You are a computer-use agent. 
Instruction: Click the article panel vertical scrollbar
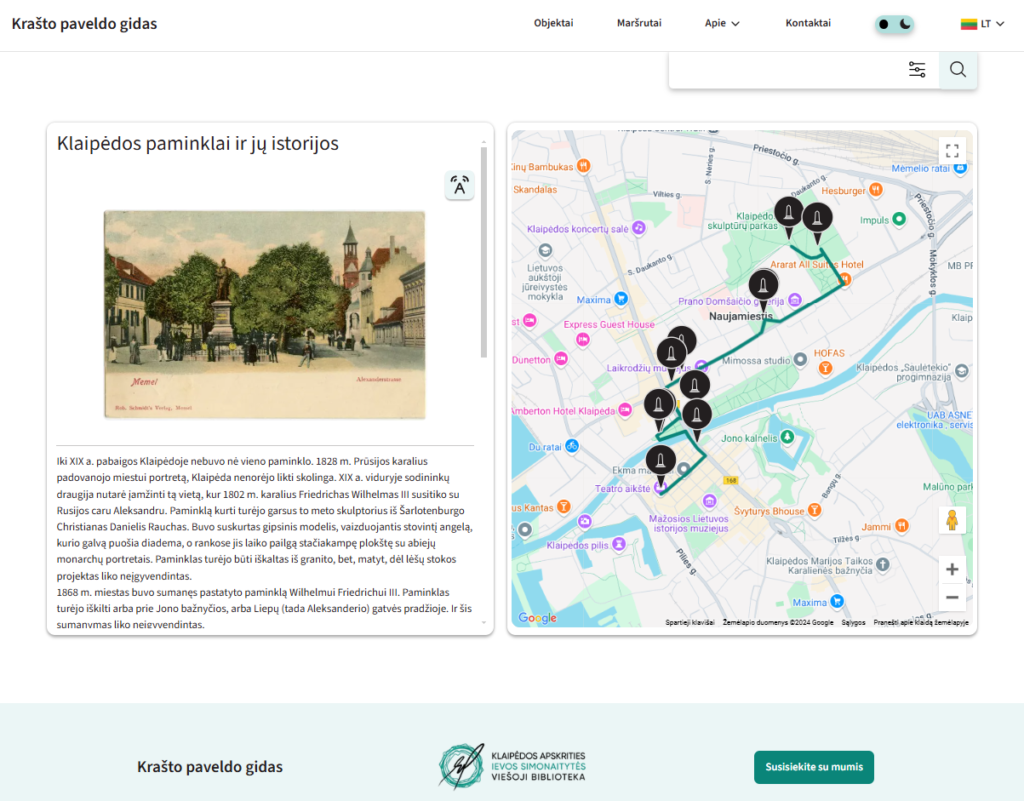click(x=484, y=250)
